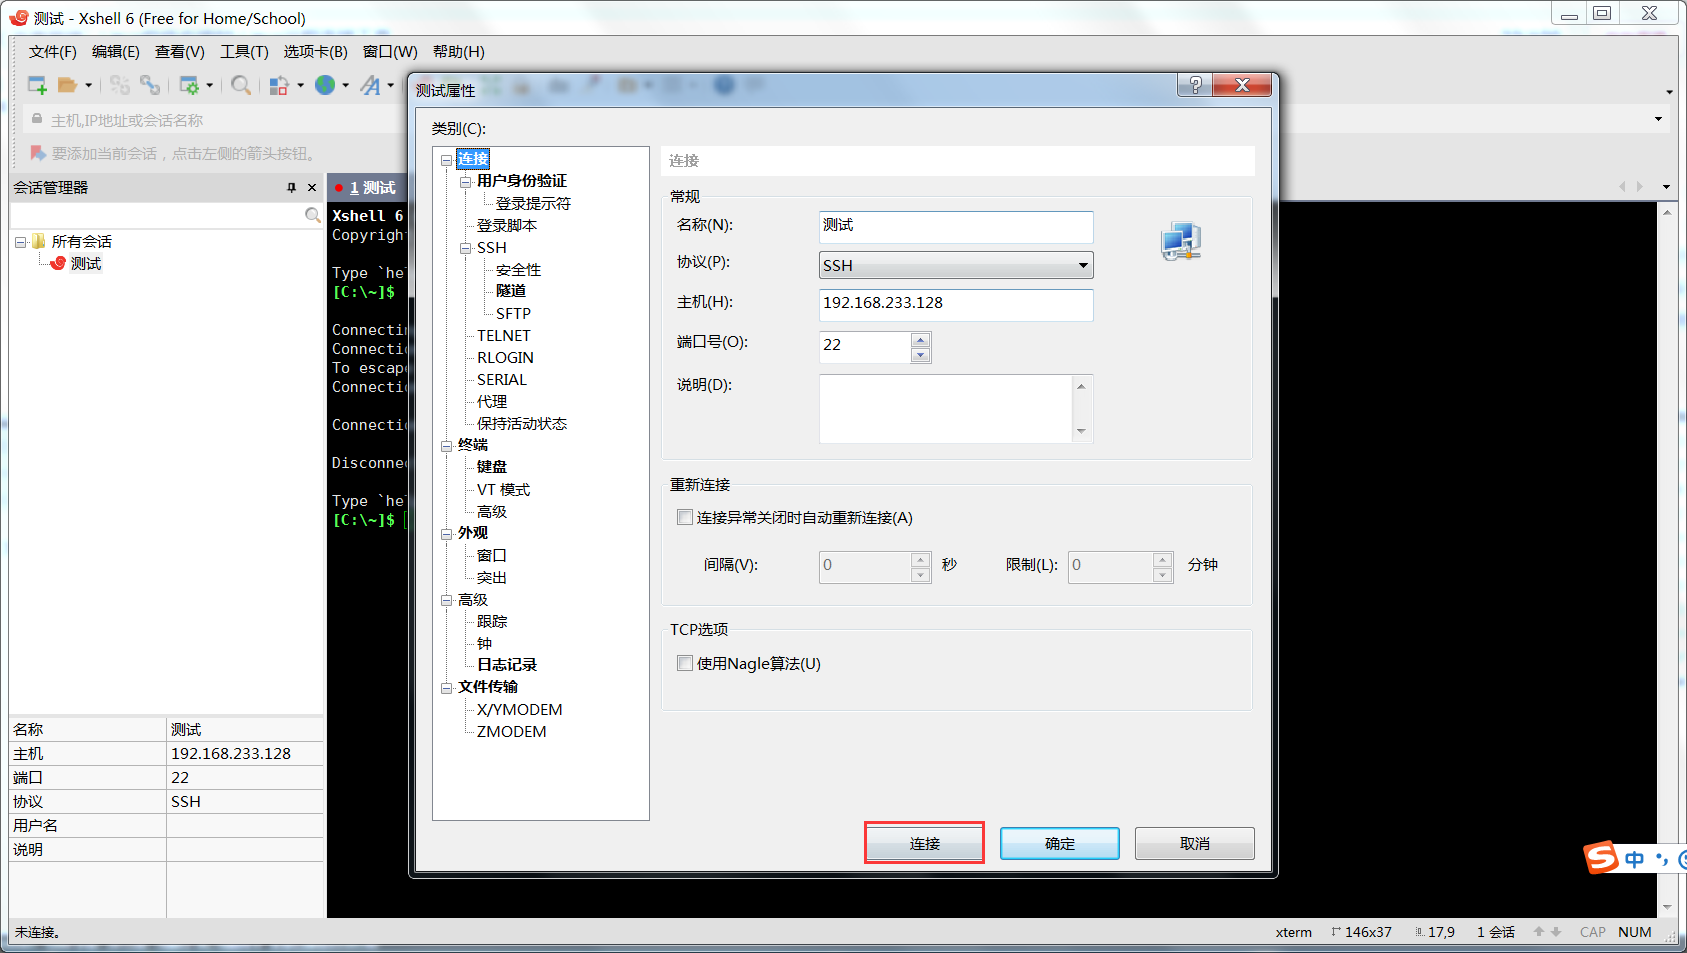
Task: Click the computer connection icon in dialog
Action: point(1181,241)
